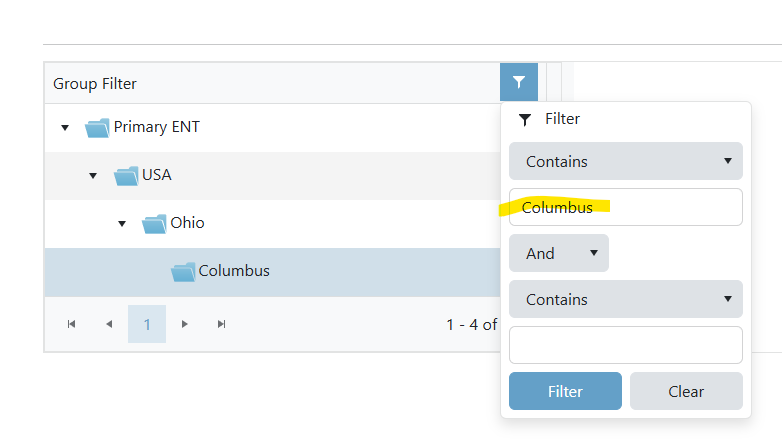Open the first Contains operator dropdown
The height and width of the screenshot is (444, 782).
pyautogui.click(x=625, y=161)
